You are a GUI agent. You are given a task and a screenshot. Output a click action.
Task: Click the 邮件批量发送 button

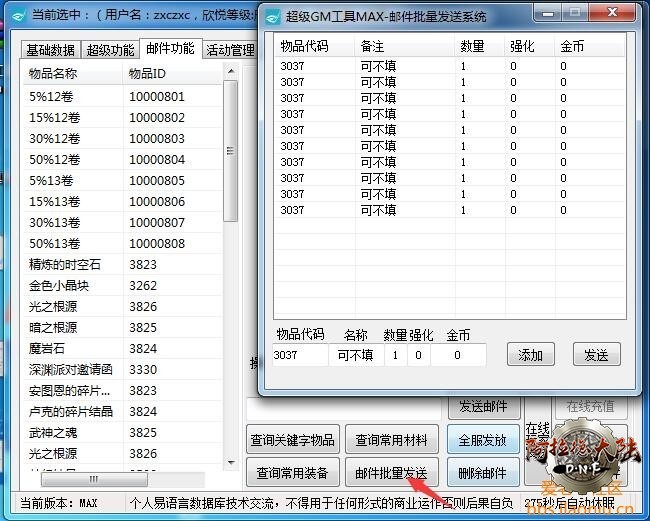coord(391,473)
